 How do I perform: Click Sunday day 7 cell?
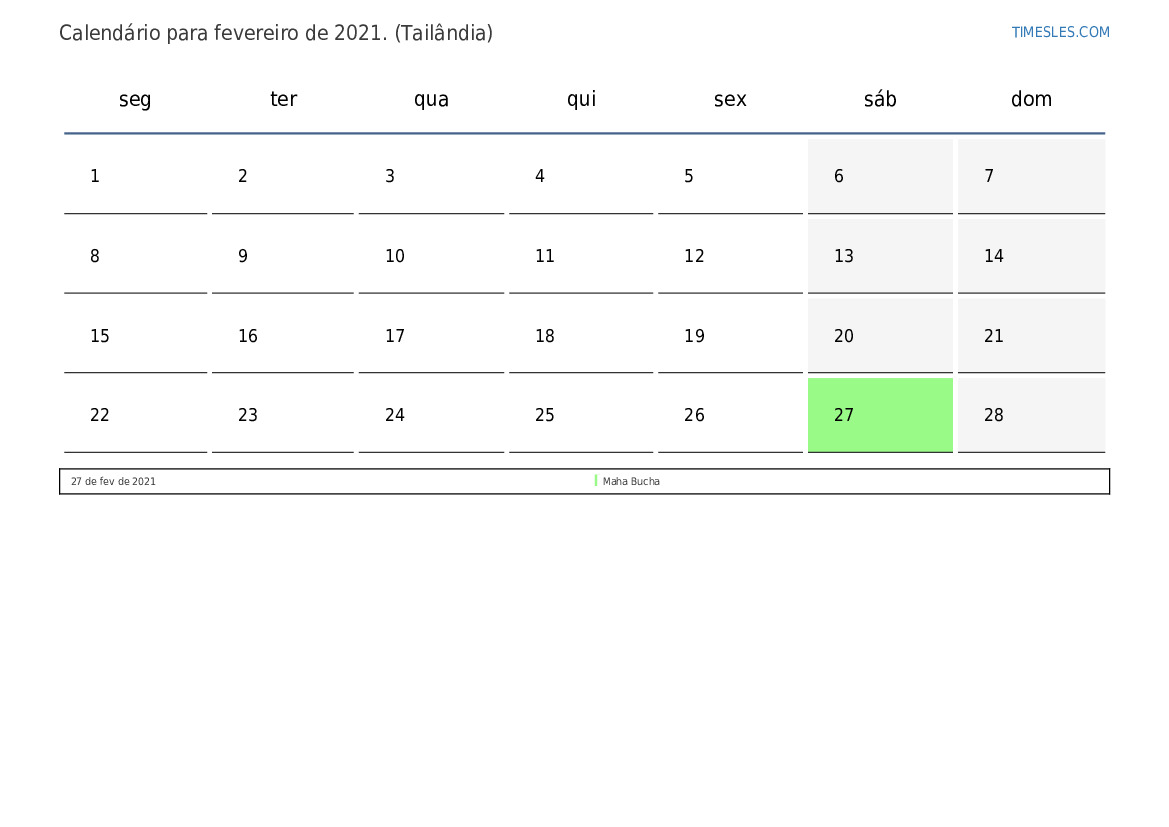pyautogui.click(x=1031, y=176)
